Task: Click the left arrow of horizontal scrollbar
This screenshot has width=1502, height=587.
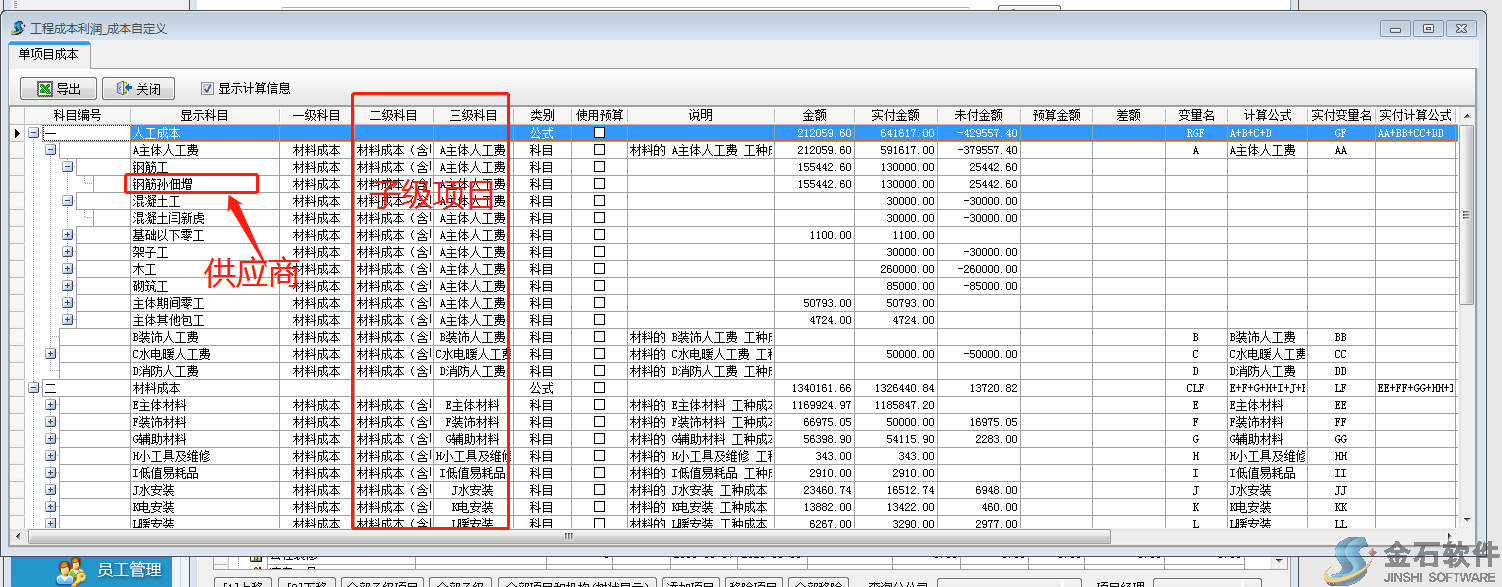Action: click(18, 536)
